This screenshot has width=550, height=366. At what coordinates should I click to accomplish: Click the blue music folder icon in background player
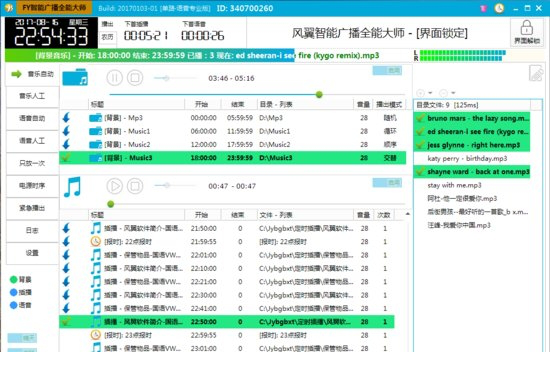pos(75,77)
